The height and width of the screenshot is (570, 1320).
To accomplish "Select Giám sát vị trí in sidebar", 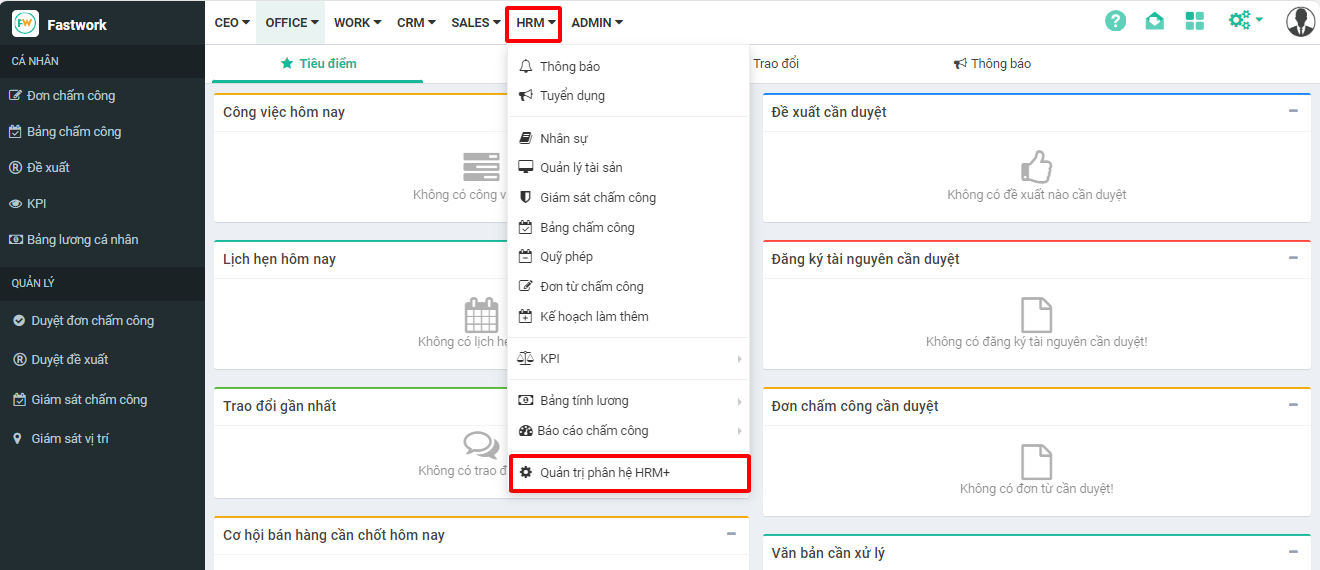I will (70, 439).
